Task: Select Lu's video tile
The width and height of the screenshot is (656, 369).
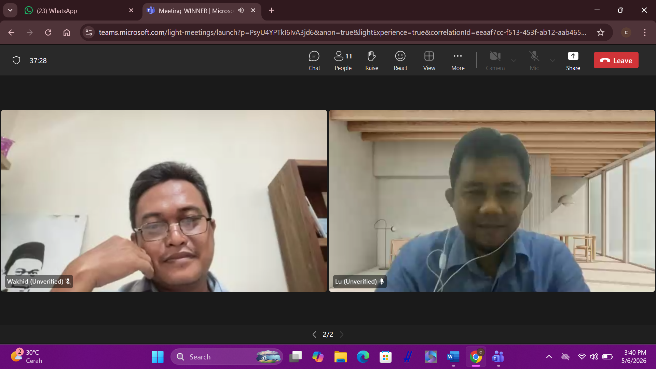Action: tap(492, 201)
